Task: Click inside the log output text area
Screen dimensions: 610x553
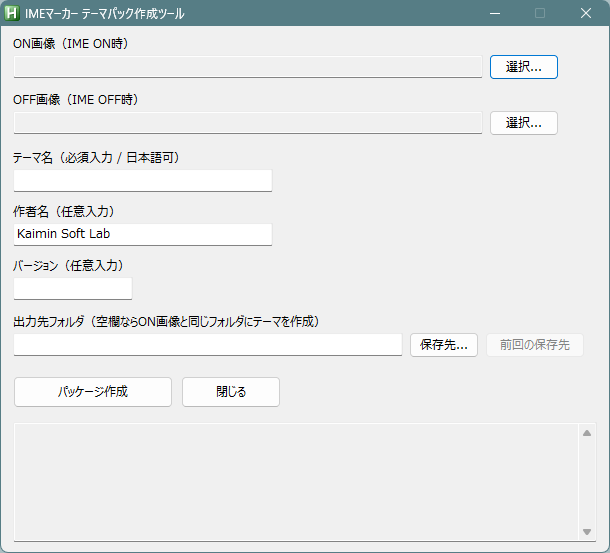Action: 296,482
